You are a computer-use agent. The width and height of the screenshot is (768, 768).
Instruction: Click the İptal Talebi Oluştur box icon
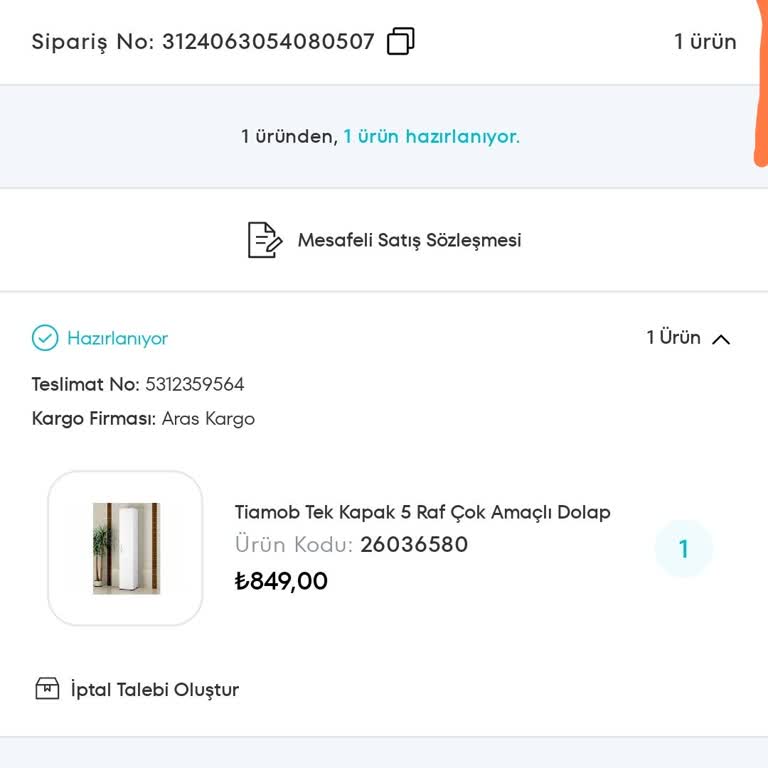pyautogui.click(x=47, y=689)
